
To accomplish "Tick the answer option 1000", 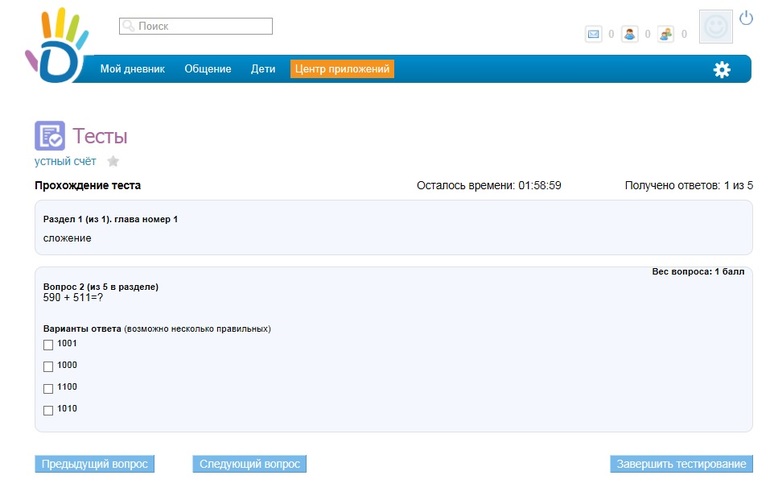I will [x=48, y=367].
